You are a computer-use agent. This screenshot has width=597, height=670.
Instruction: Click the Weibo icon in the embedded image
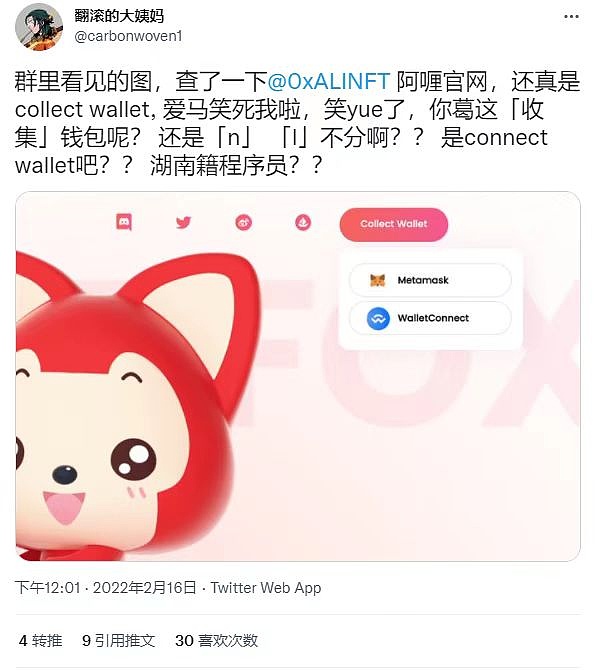click(x=244, y=222)
